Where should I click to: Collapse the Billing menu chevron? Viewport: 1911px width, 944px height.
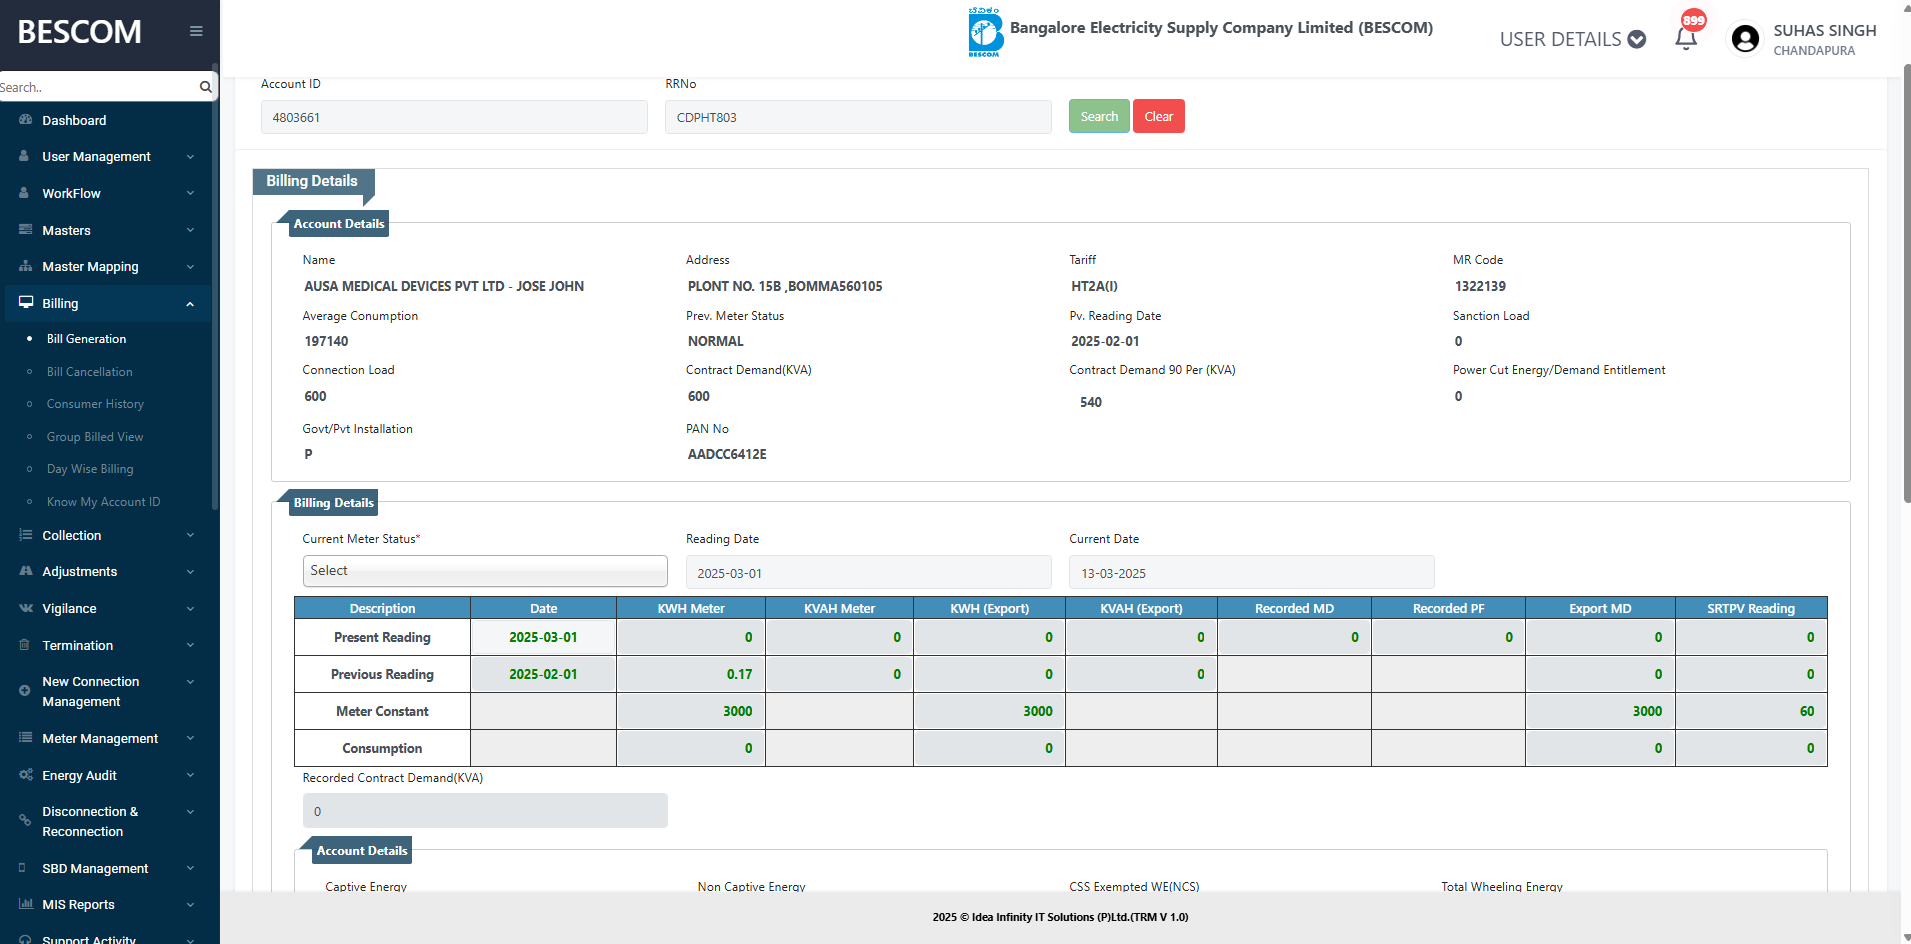(190, 304)
